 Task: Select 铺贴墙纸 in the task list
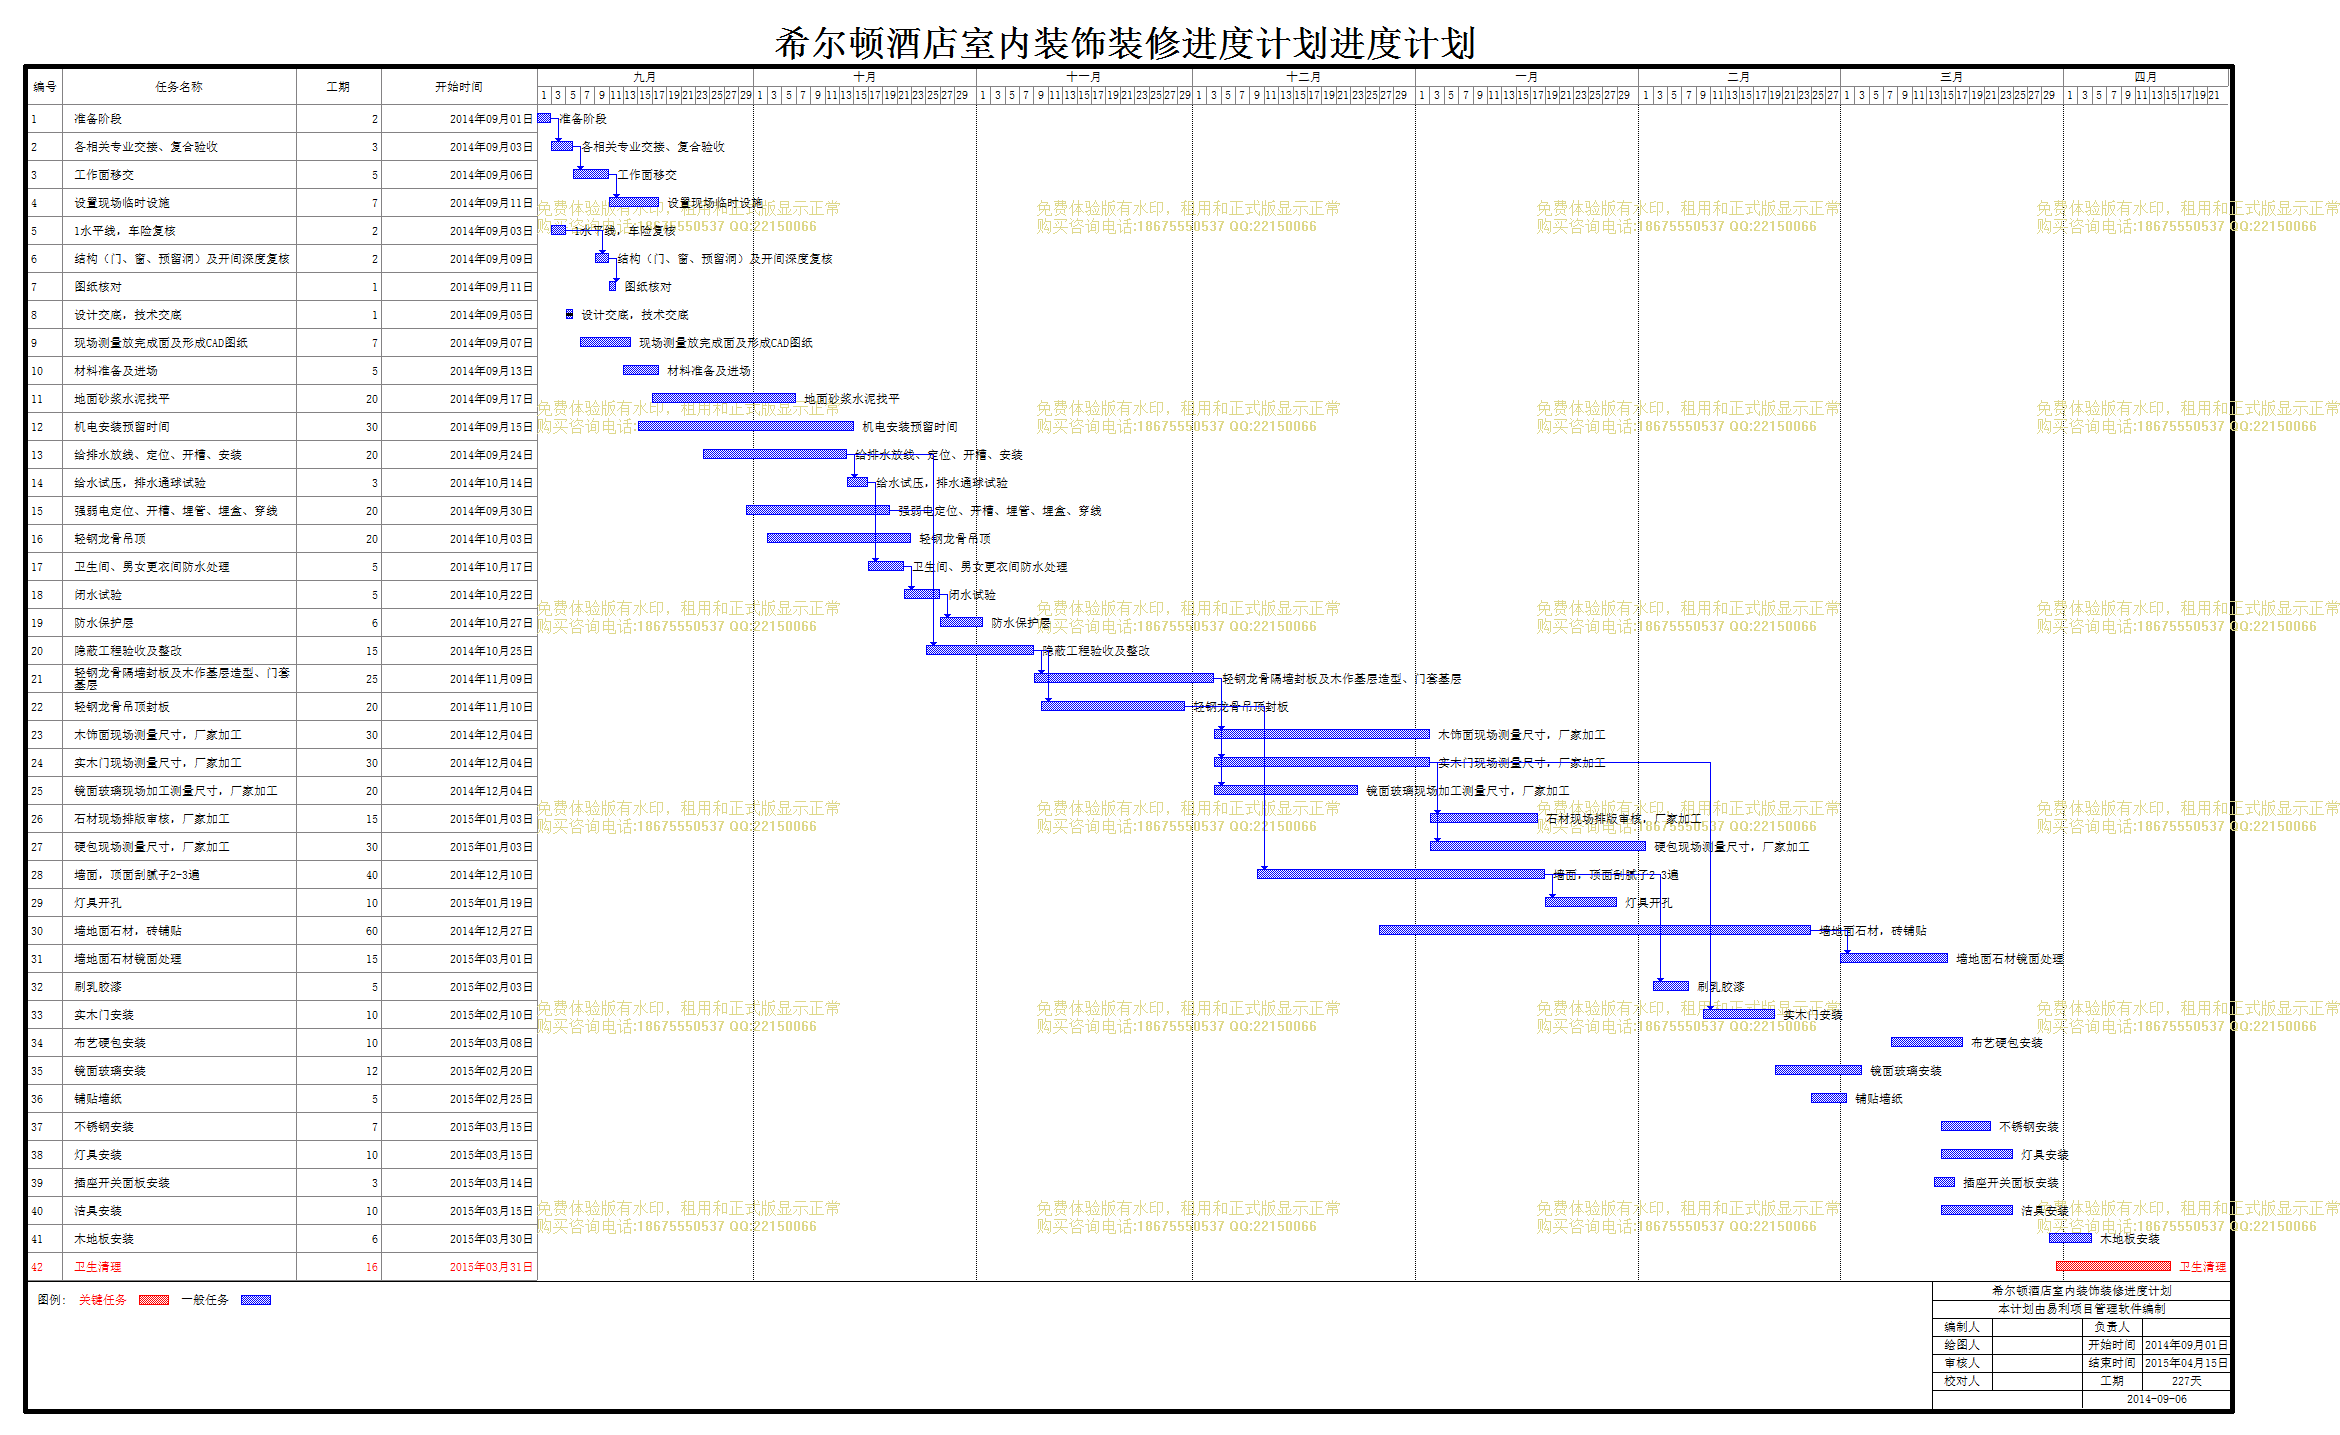98,1099
